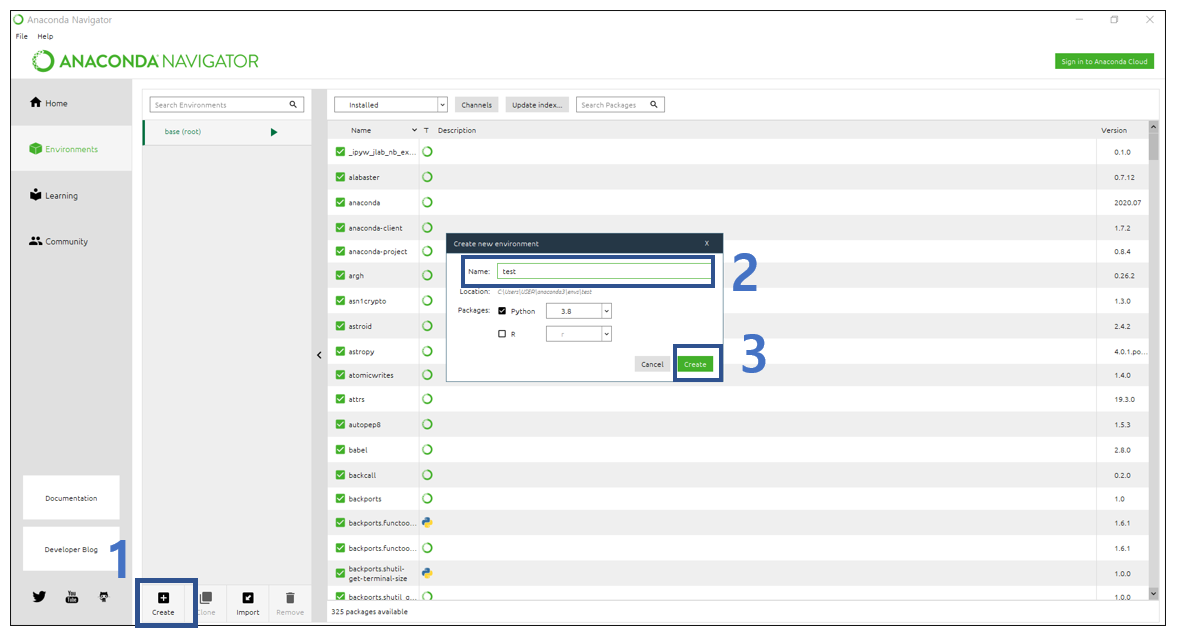Enable the R package checkbox in dialog
Screen dimensions: 1177x633
(x=502, y=333)
